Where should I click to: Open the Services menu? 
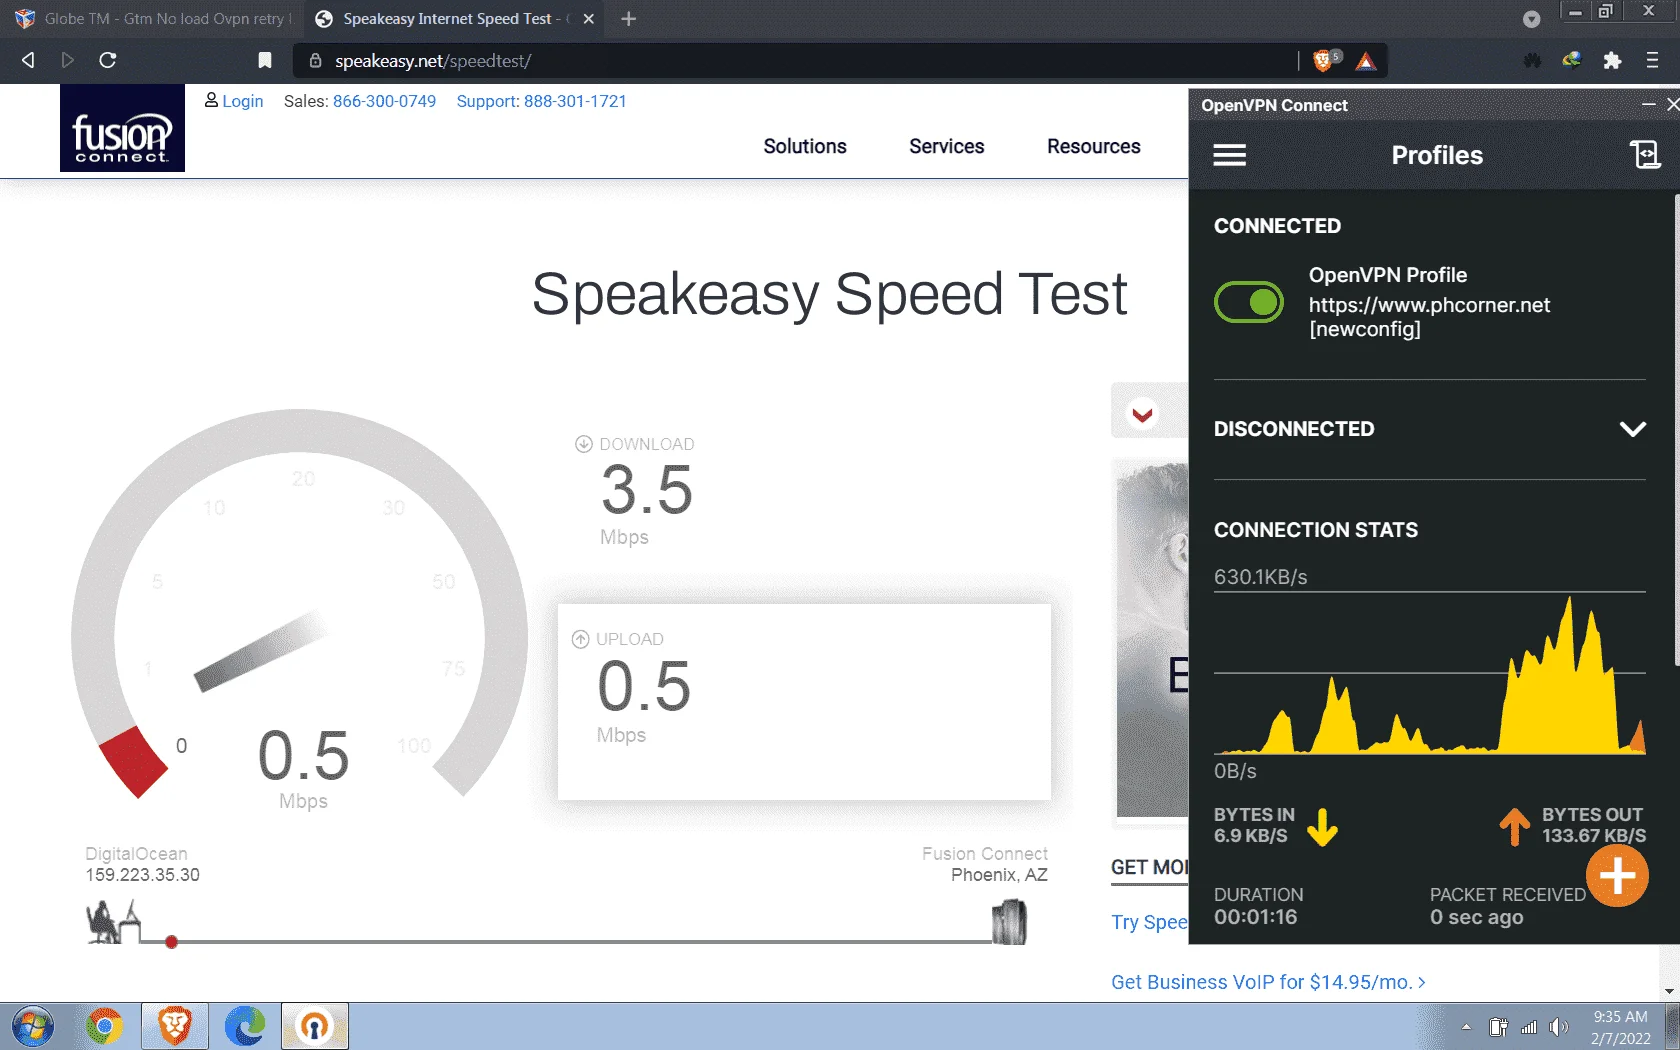947,146
